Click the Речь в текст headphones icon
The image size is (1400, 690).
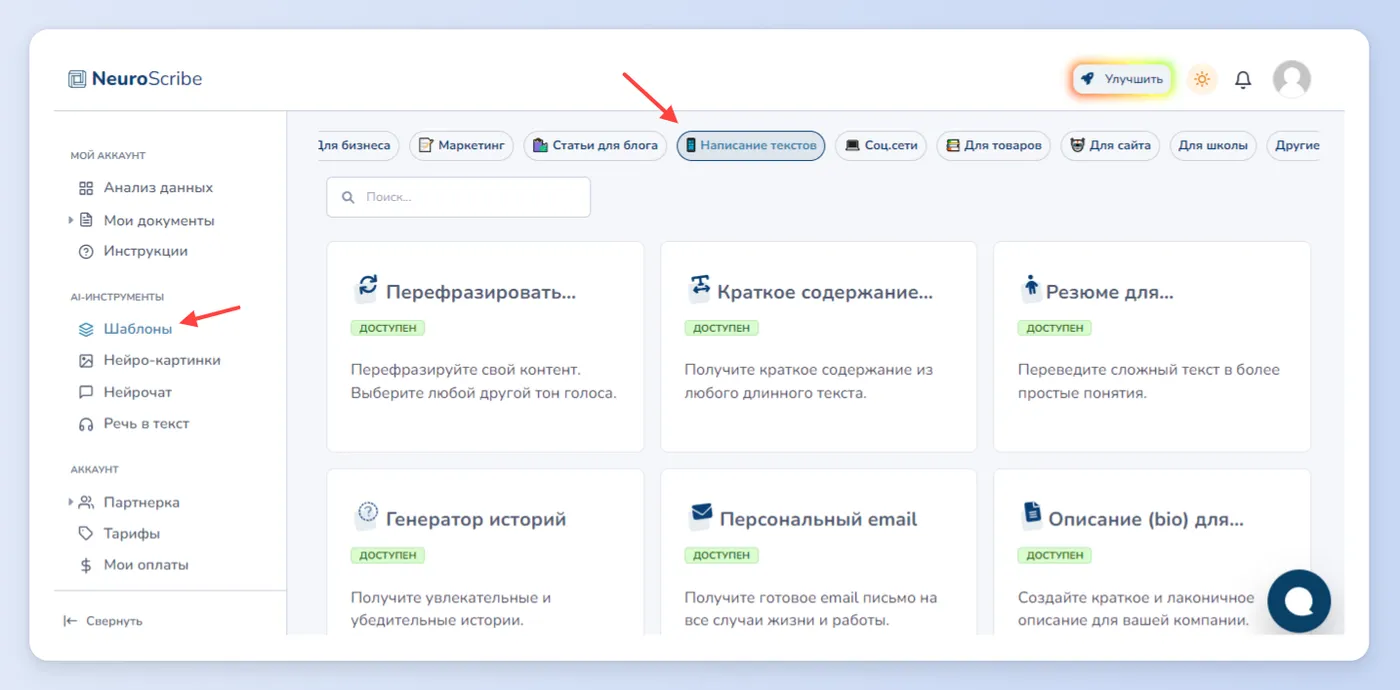[86, 424]
